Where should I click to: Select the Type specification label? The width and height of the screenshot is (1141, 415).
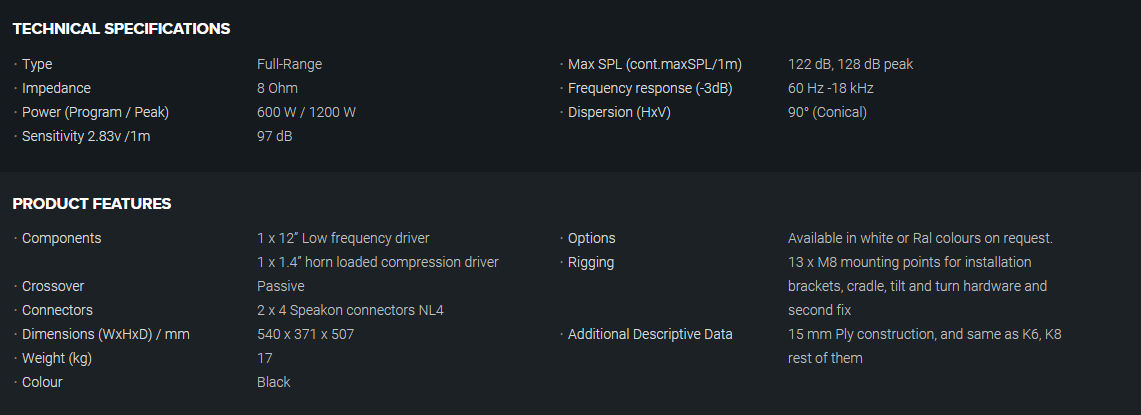[x=37, y=64]
